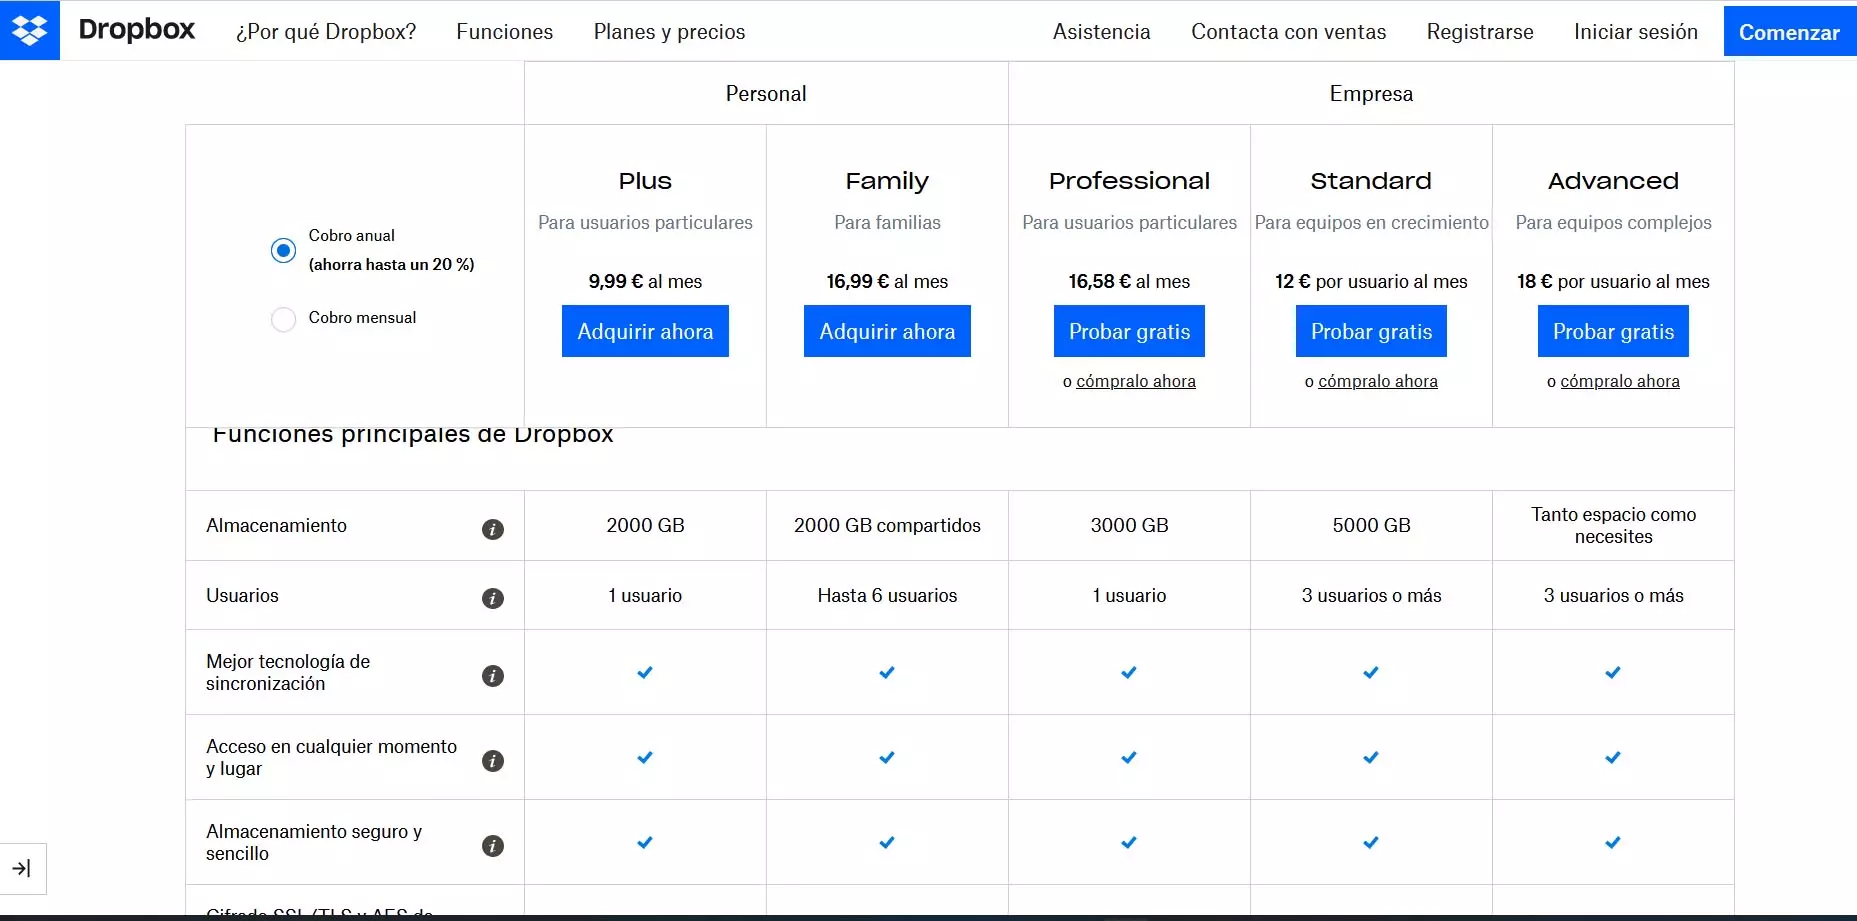Click the 12 € por usuario price
The image size is (1857, 921).
(1371, 282)
